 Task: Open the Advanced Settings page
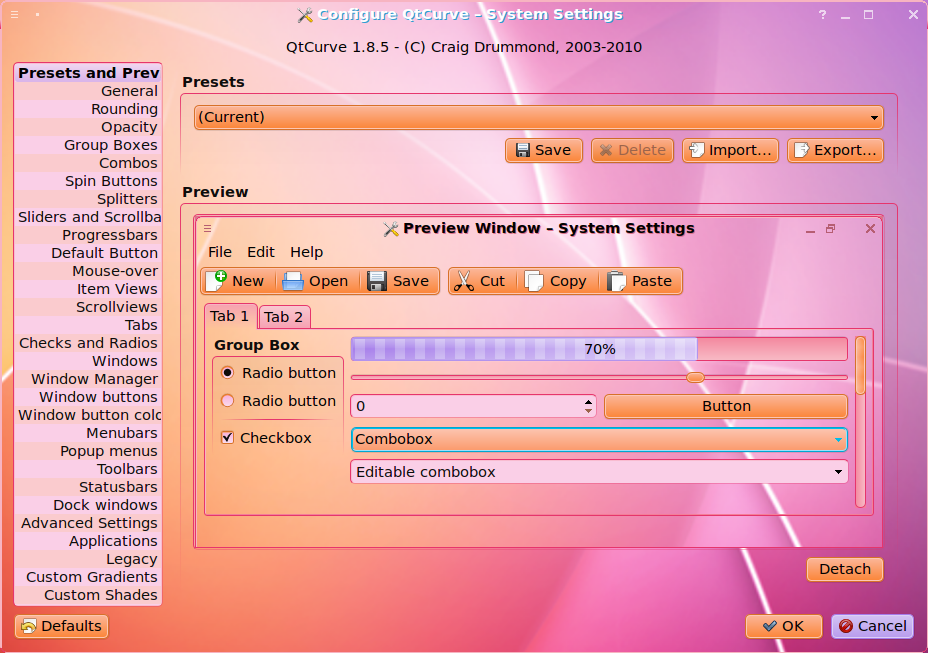tap(88, 523)
